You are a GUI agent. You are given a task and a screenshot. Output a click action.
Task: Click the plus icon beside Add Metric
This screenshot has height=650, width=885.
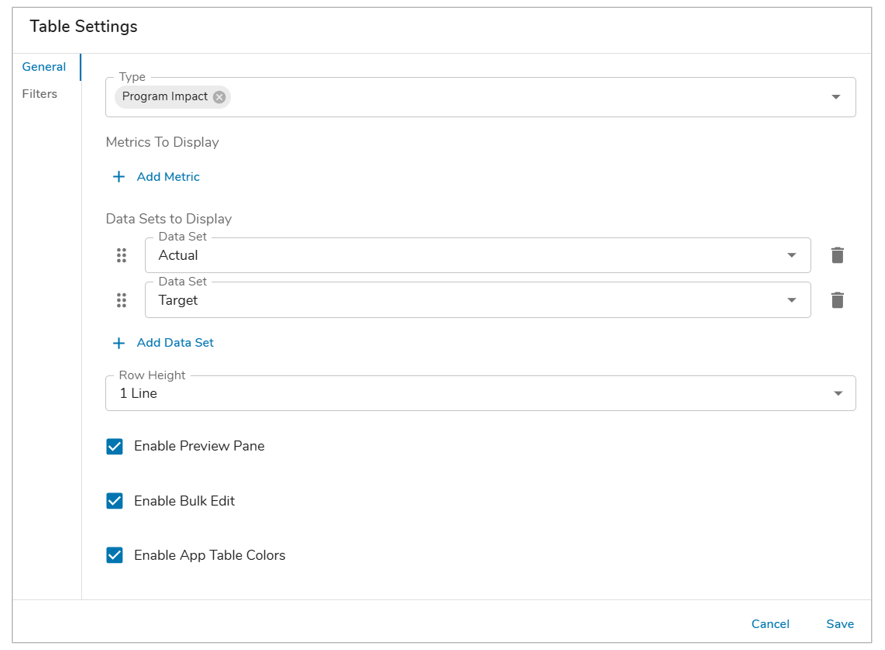click(x=119, y=177)
